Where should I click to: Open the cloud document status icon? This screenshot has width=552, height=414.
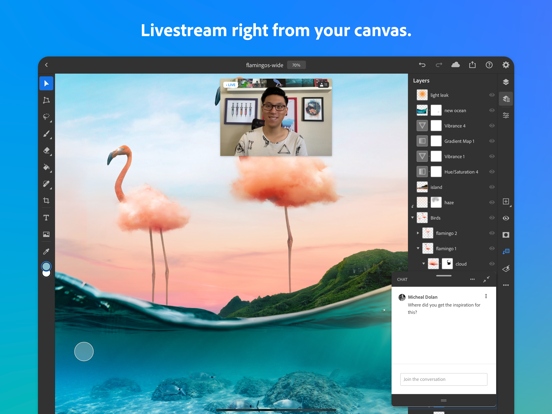(456, 65)
